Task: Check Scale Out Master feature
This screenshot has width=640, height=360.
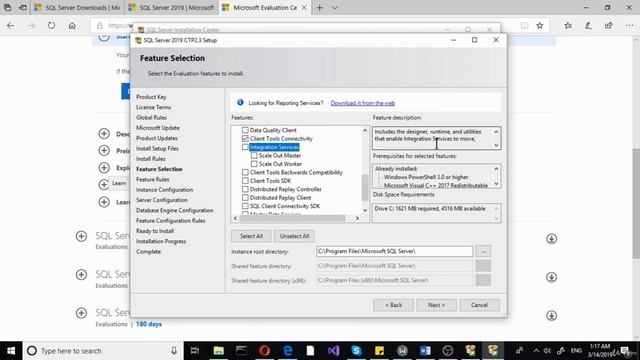Action: pyautogui.click(x=254, y=156)
